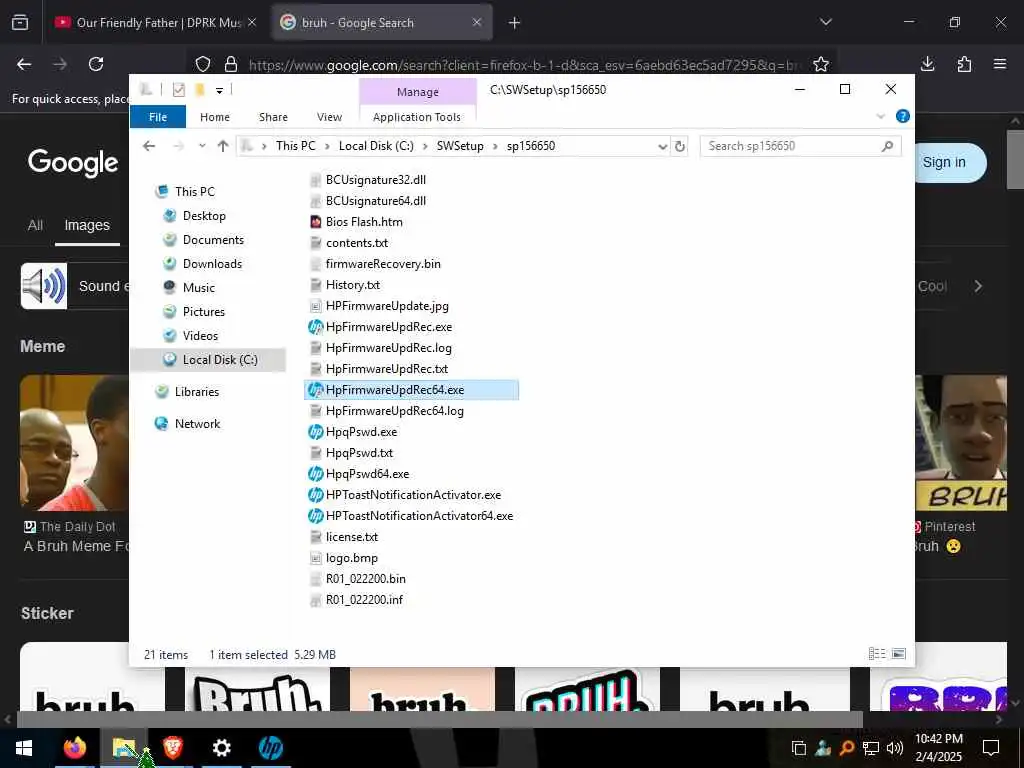
Task: Click the New Folder quick access icon
Action: tap(200, 89)
